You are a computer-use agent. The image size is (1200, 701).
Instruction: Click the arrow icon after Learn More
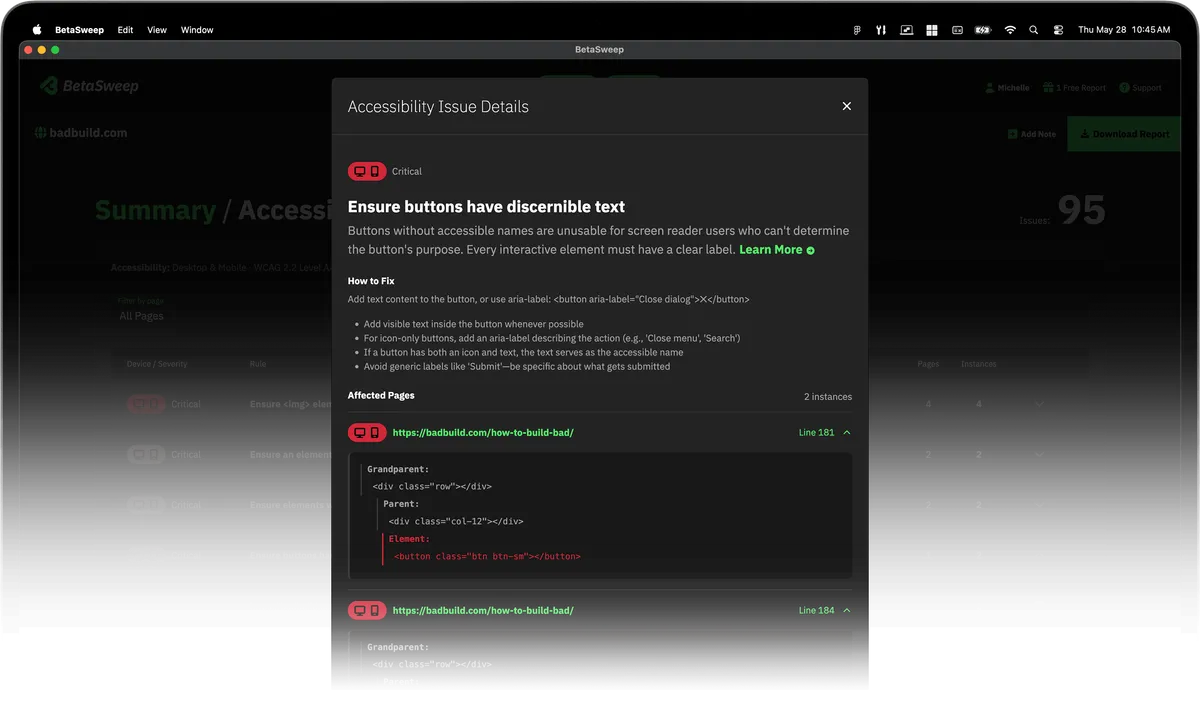click(x=810, y=250)
